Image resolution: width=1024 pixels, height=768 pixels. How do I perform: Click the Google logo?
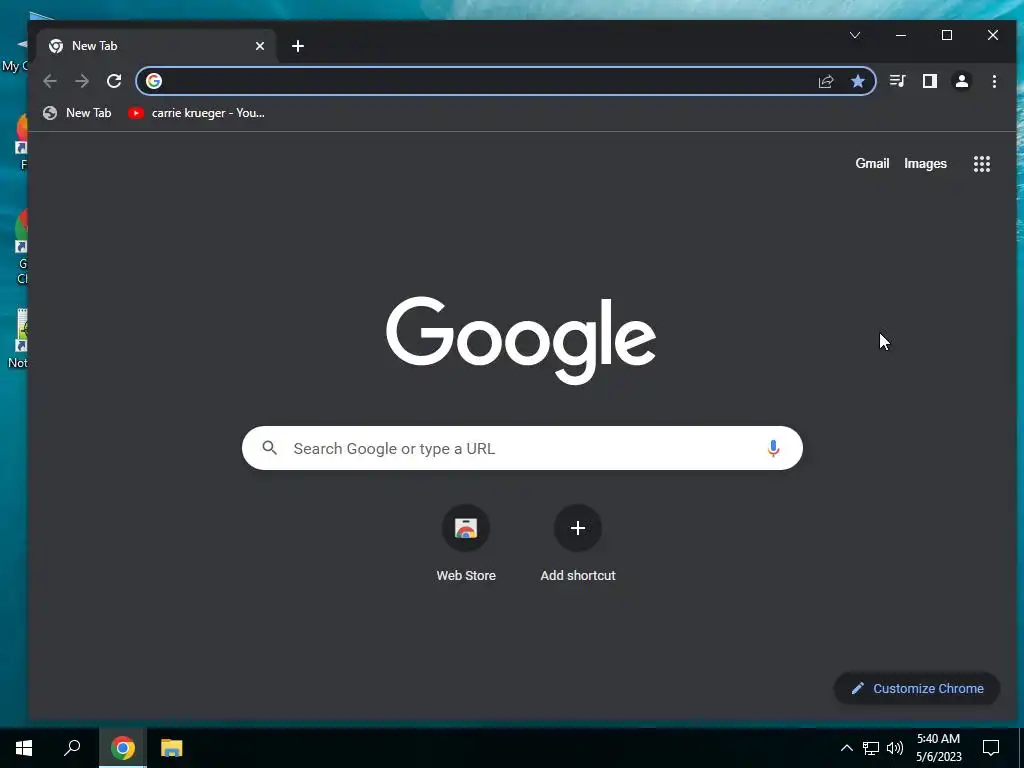tap(521, 340)
